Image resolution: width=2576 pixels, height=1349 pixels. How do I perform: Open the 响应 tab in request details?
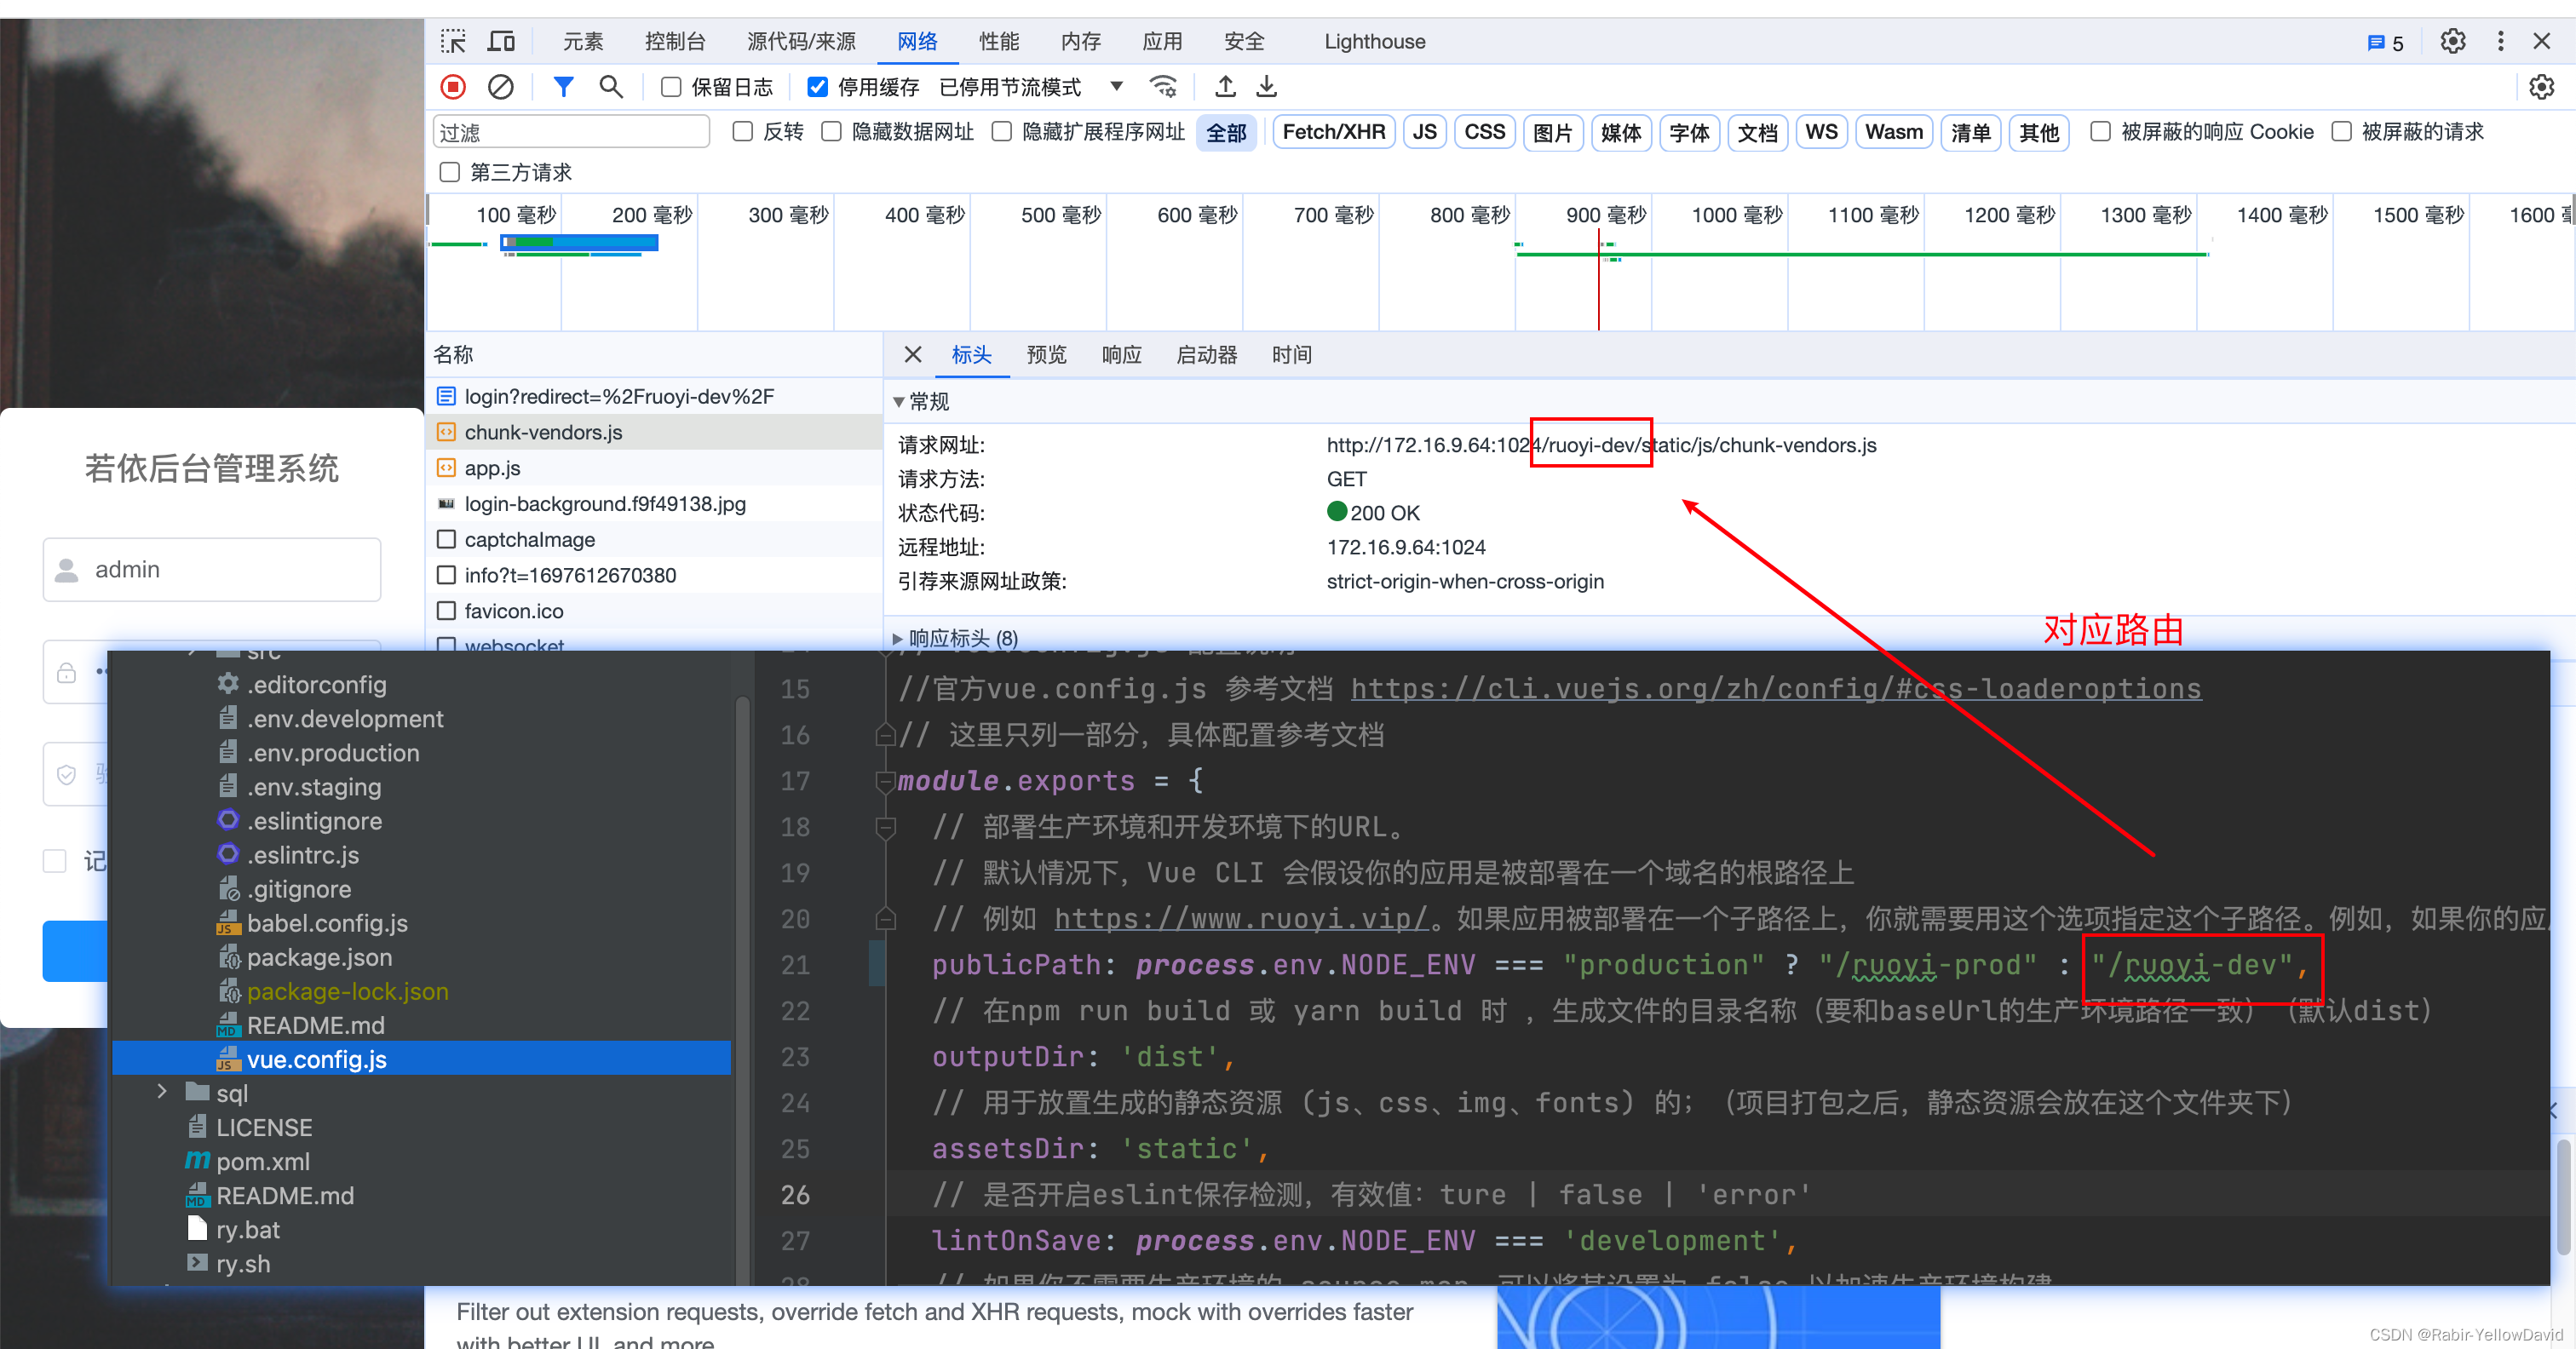coord(1121,355)
